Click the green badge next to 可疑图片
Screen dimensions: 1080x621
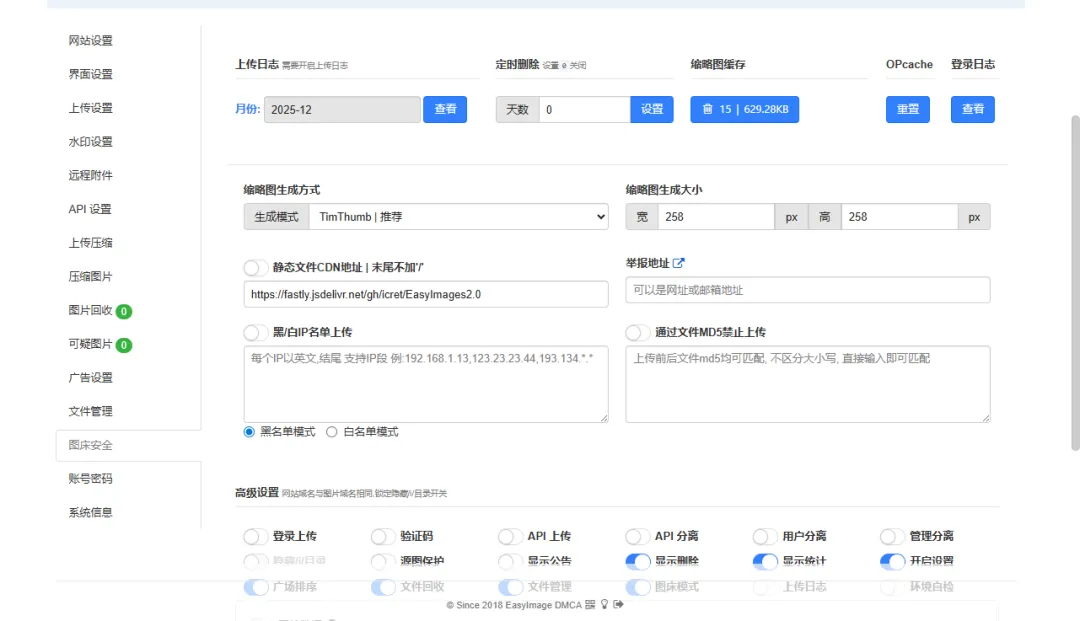124,345
